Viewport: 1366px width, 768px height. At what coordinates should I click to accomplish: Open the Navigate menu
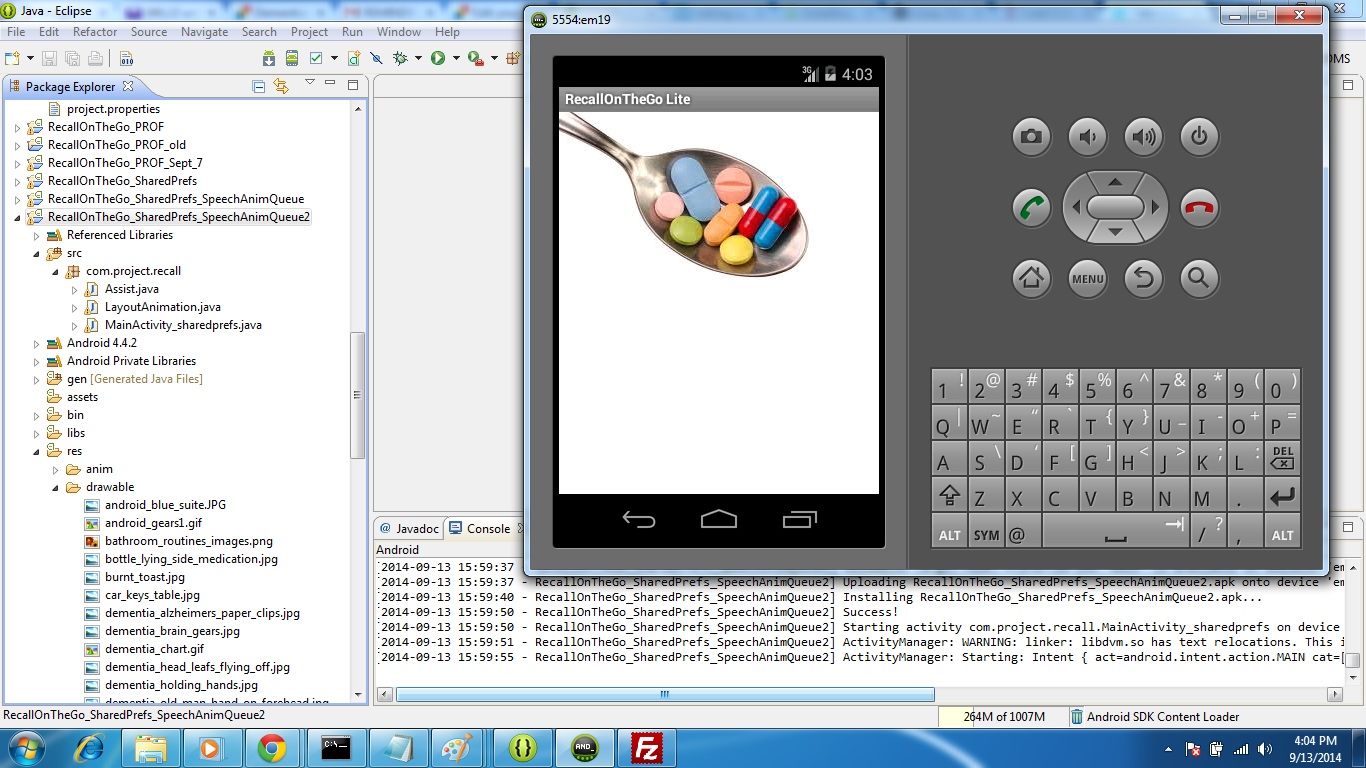point(204,32)
